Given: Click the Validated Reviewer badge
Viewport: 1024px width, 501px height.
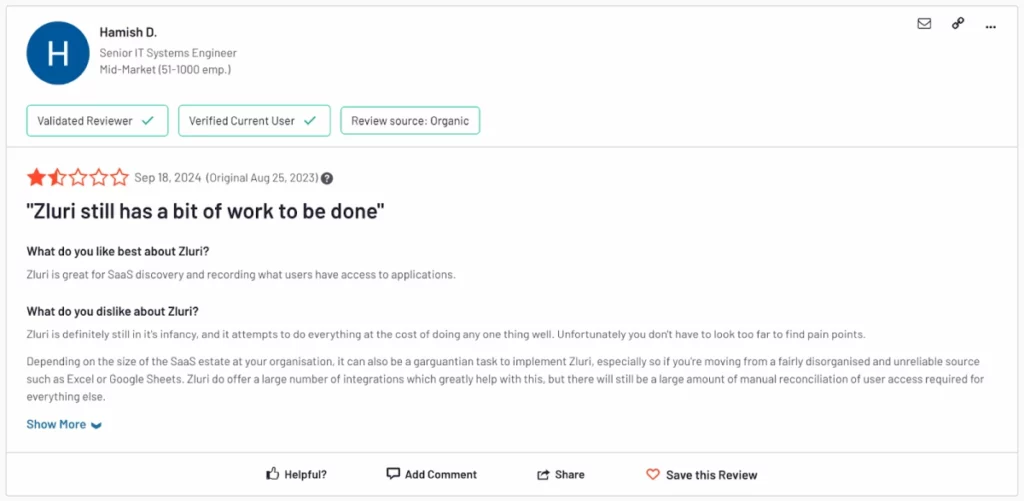Looking at the screenshot, I should click(97, 121).
